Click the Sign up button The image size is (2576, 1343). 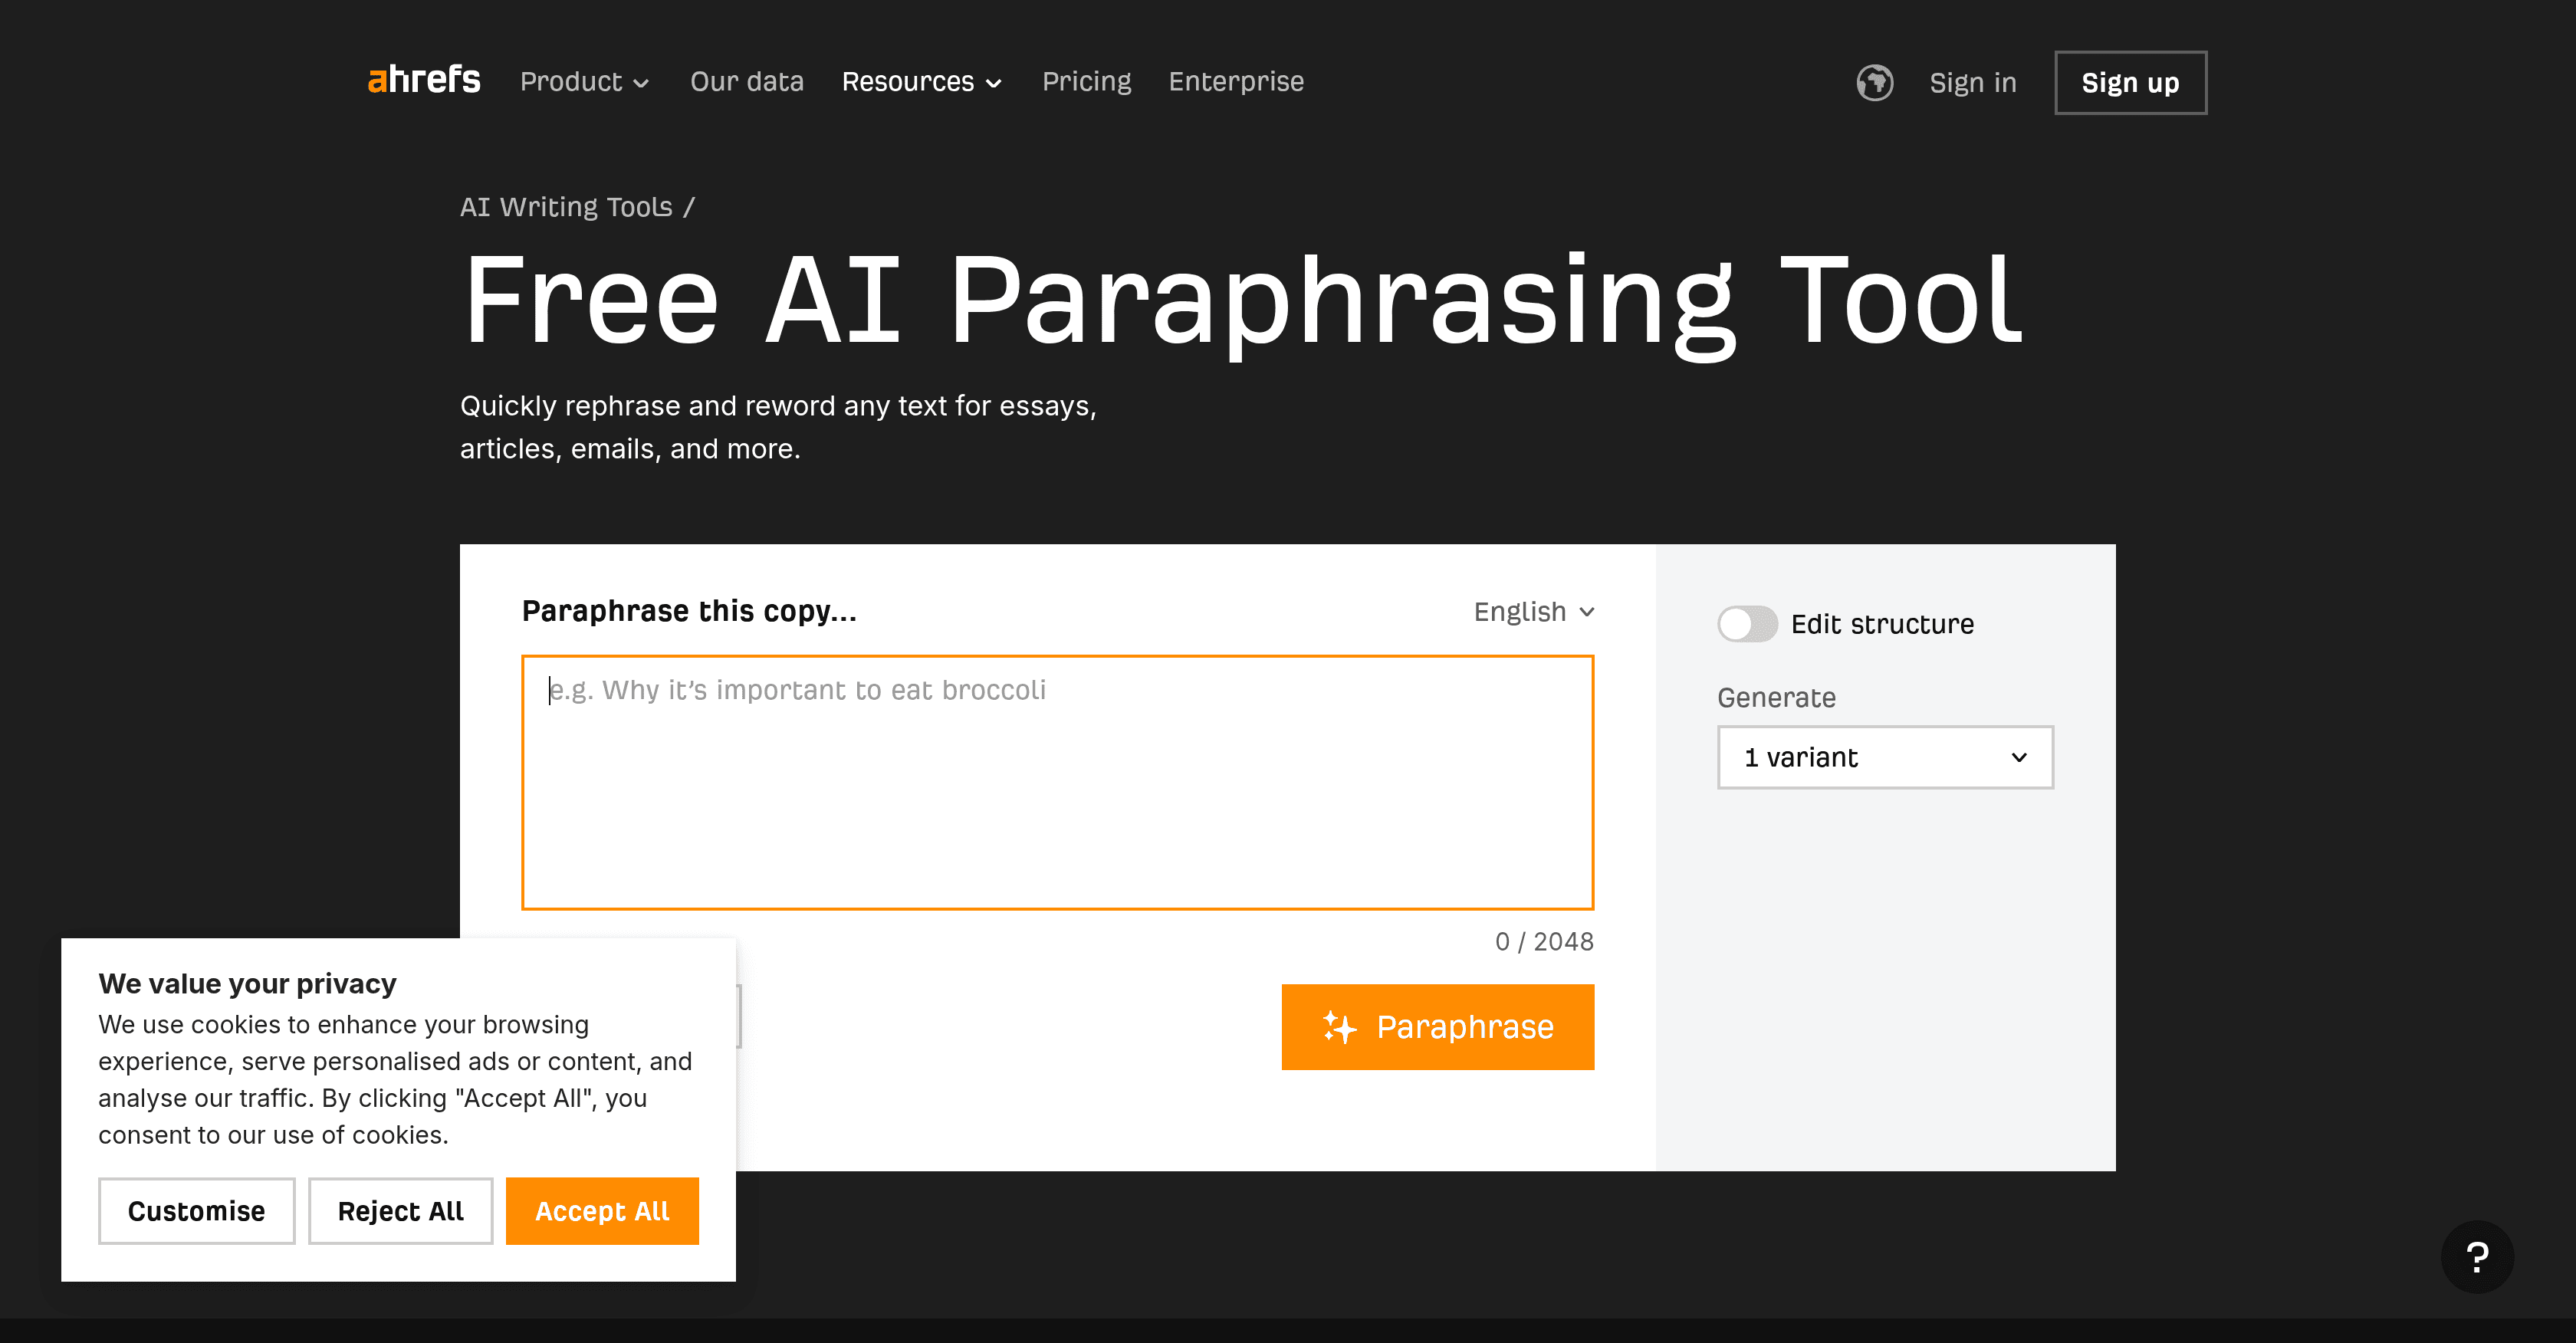coord(2130,82)
